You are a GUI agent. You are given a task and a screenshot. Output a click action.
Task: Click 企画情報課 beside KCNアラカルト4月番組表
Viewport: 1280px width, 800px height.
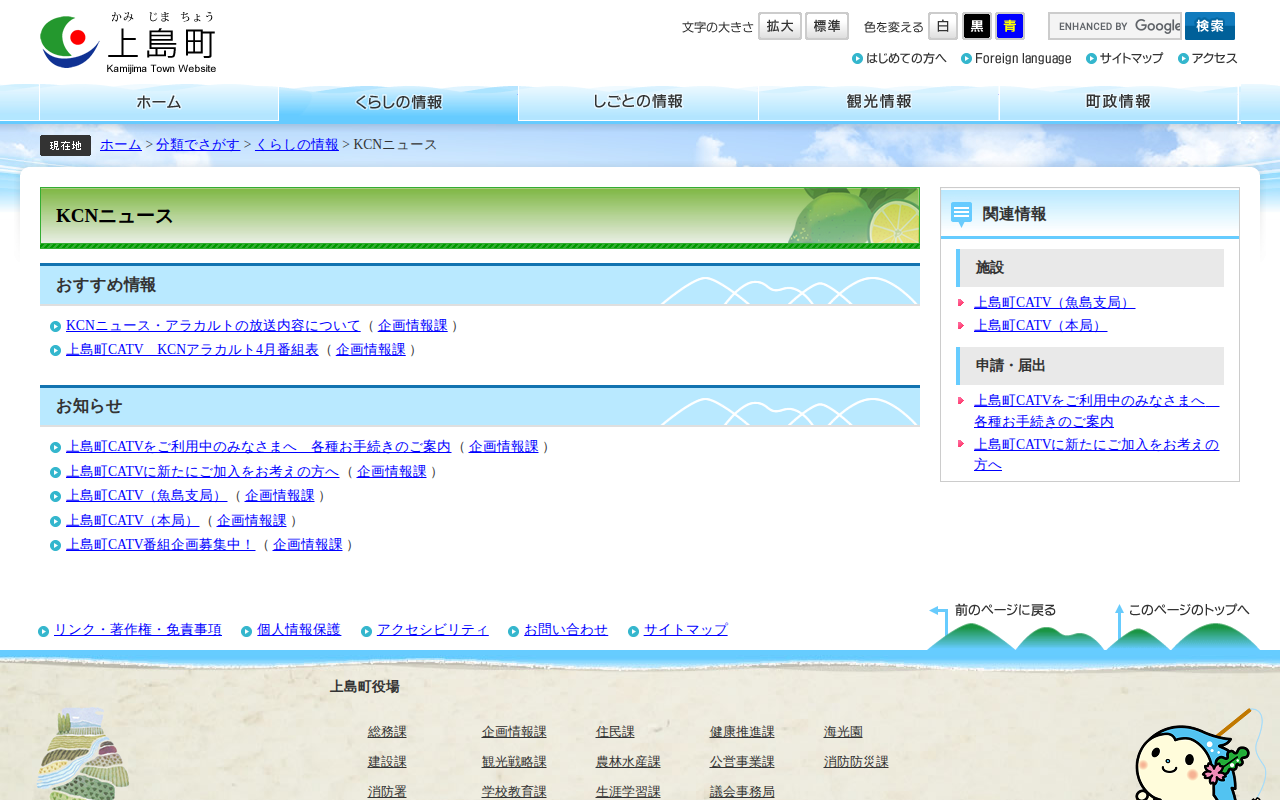371,350
